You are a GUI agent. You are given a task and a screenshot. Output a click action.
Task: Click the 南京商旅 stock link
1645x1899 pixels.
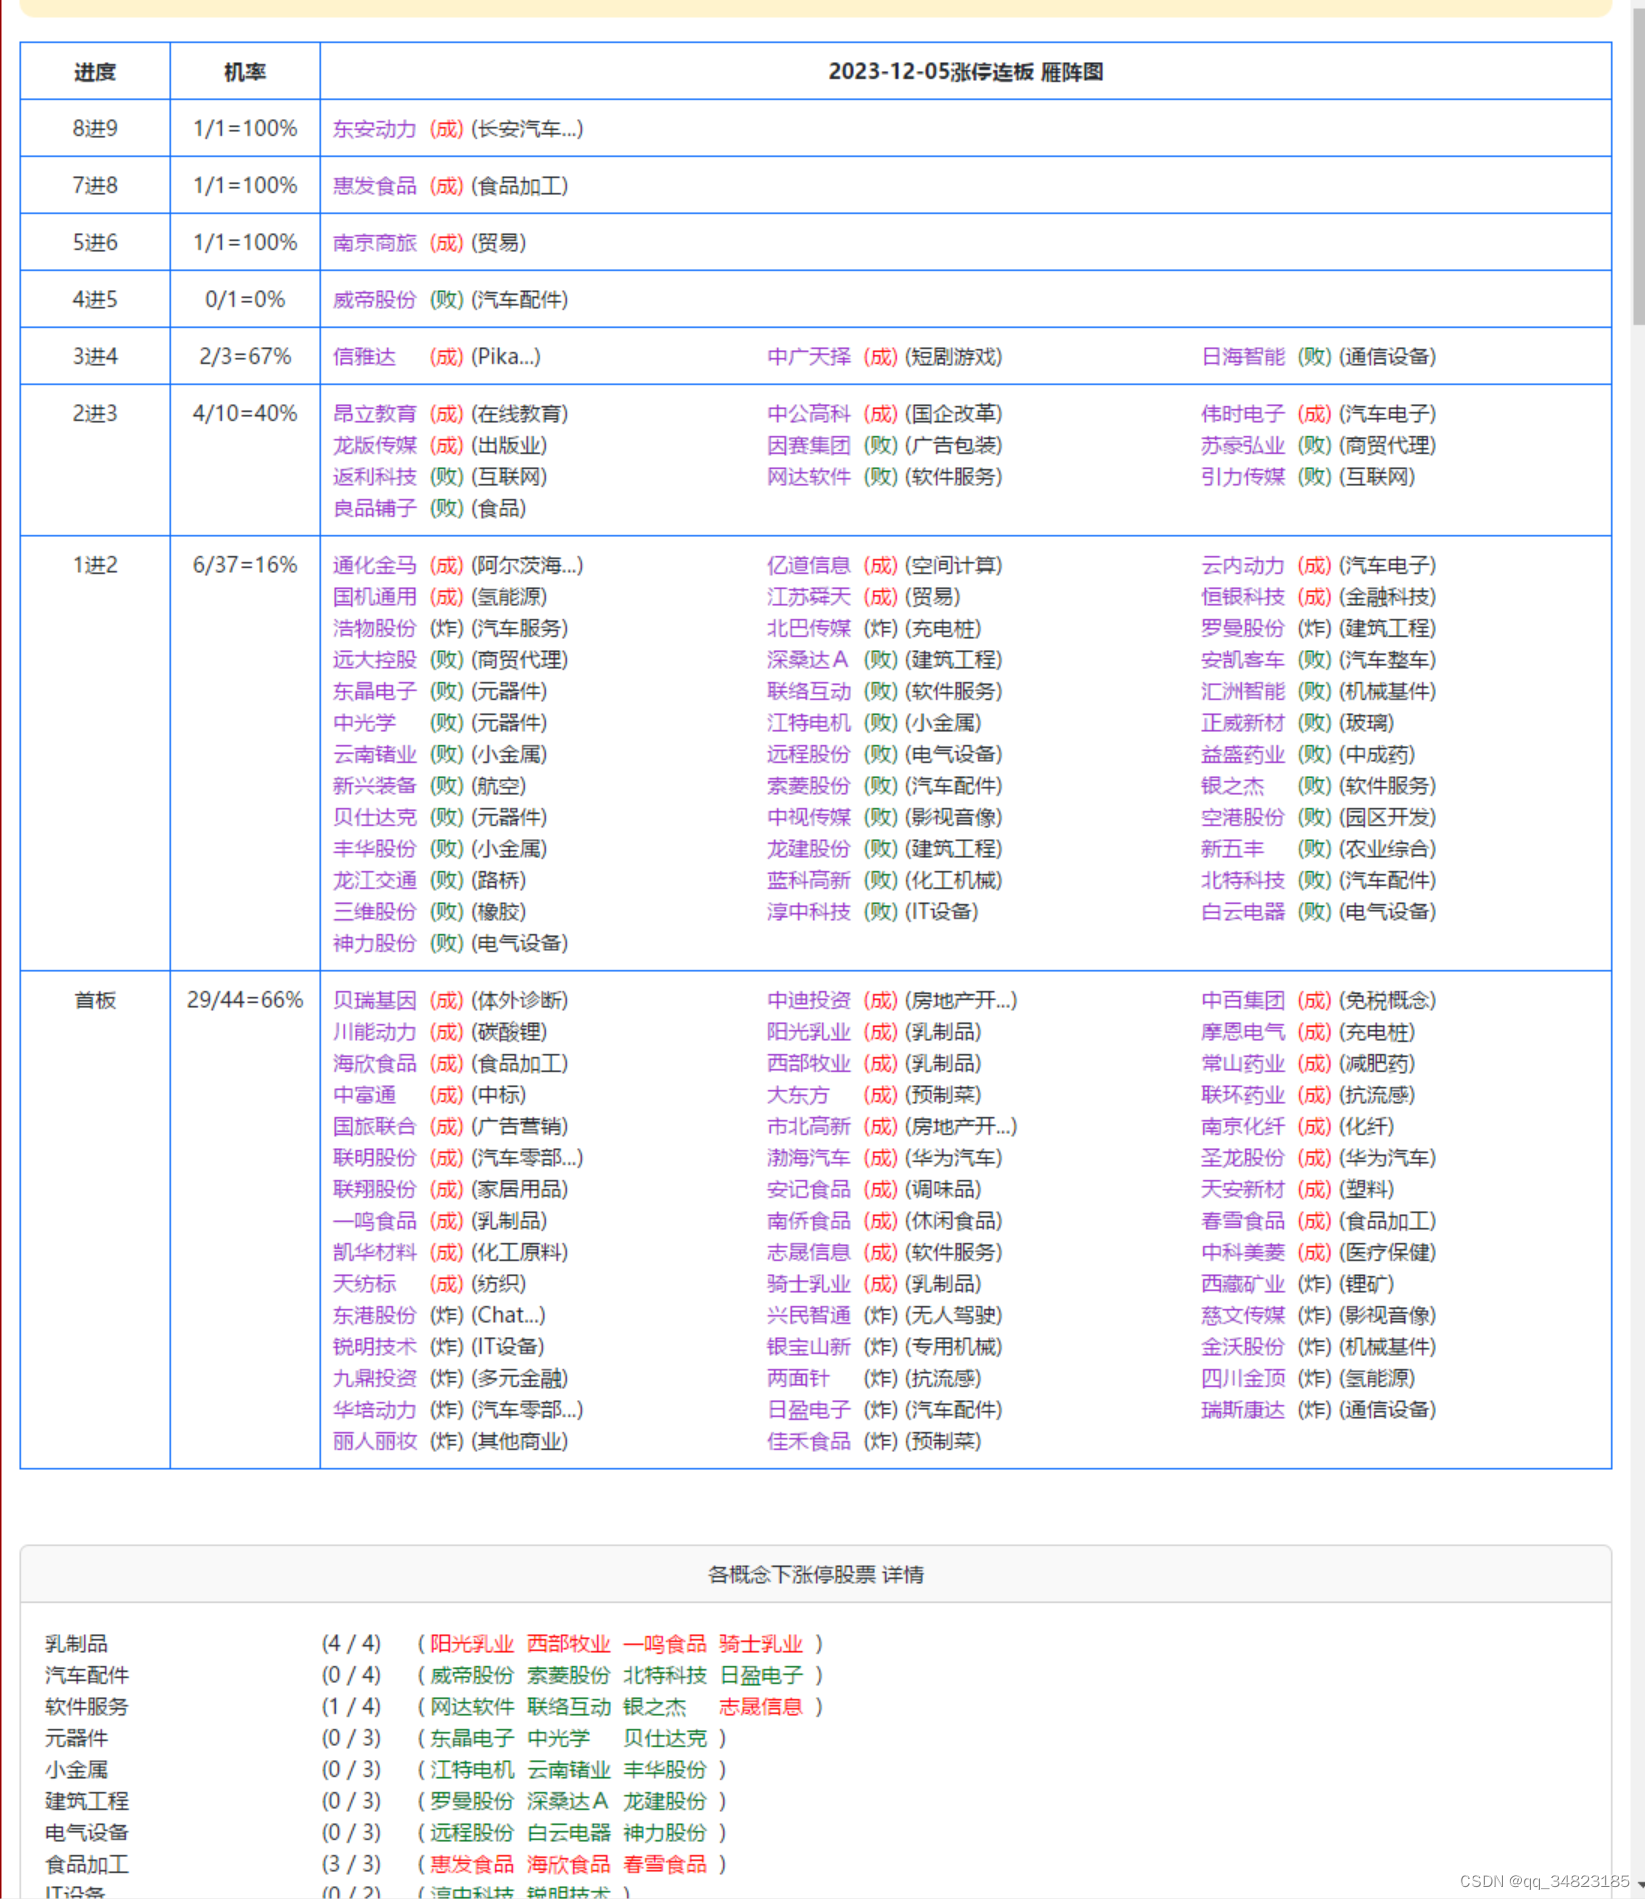click(x=374, y=243)
